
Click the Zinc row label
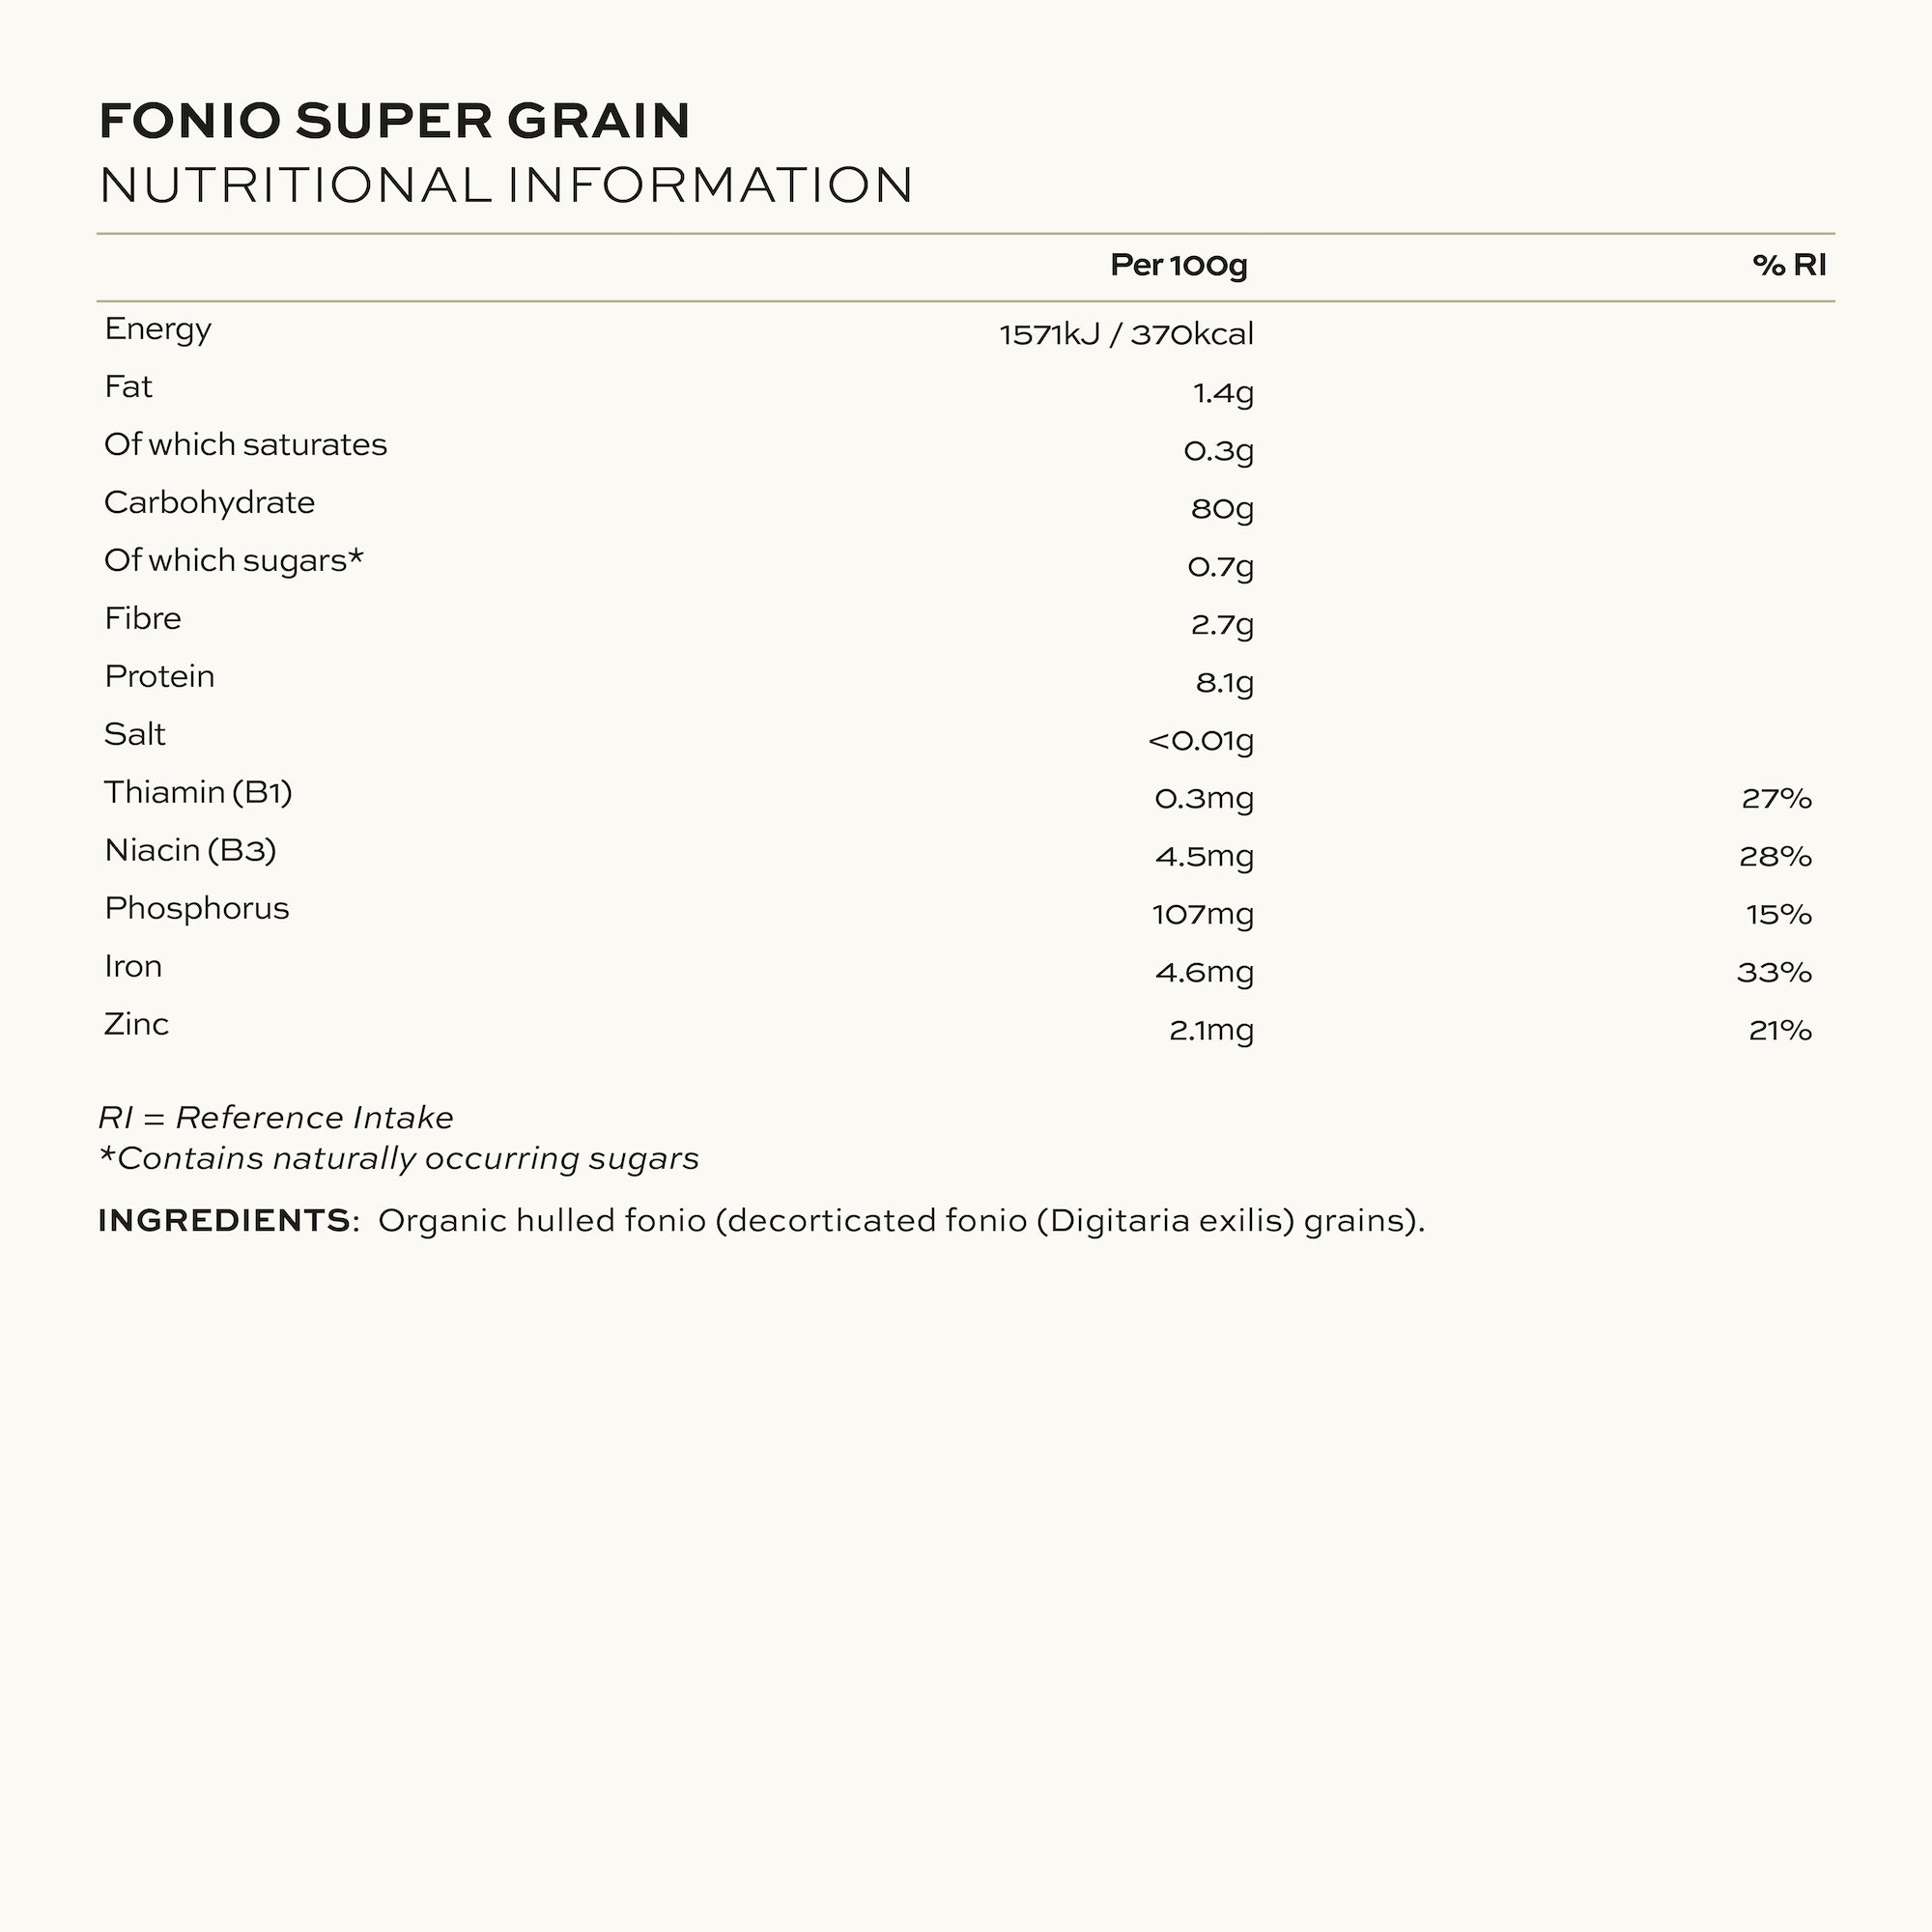tap(137, 1025)
